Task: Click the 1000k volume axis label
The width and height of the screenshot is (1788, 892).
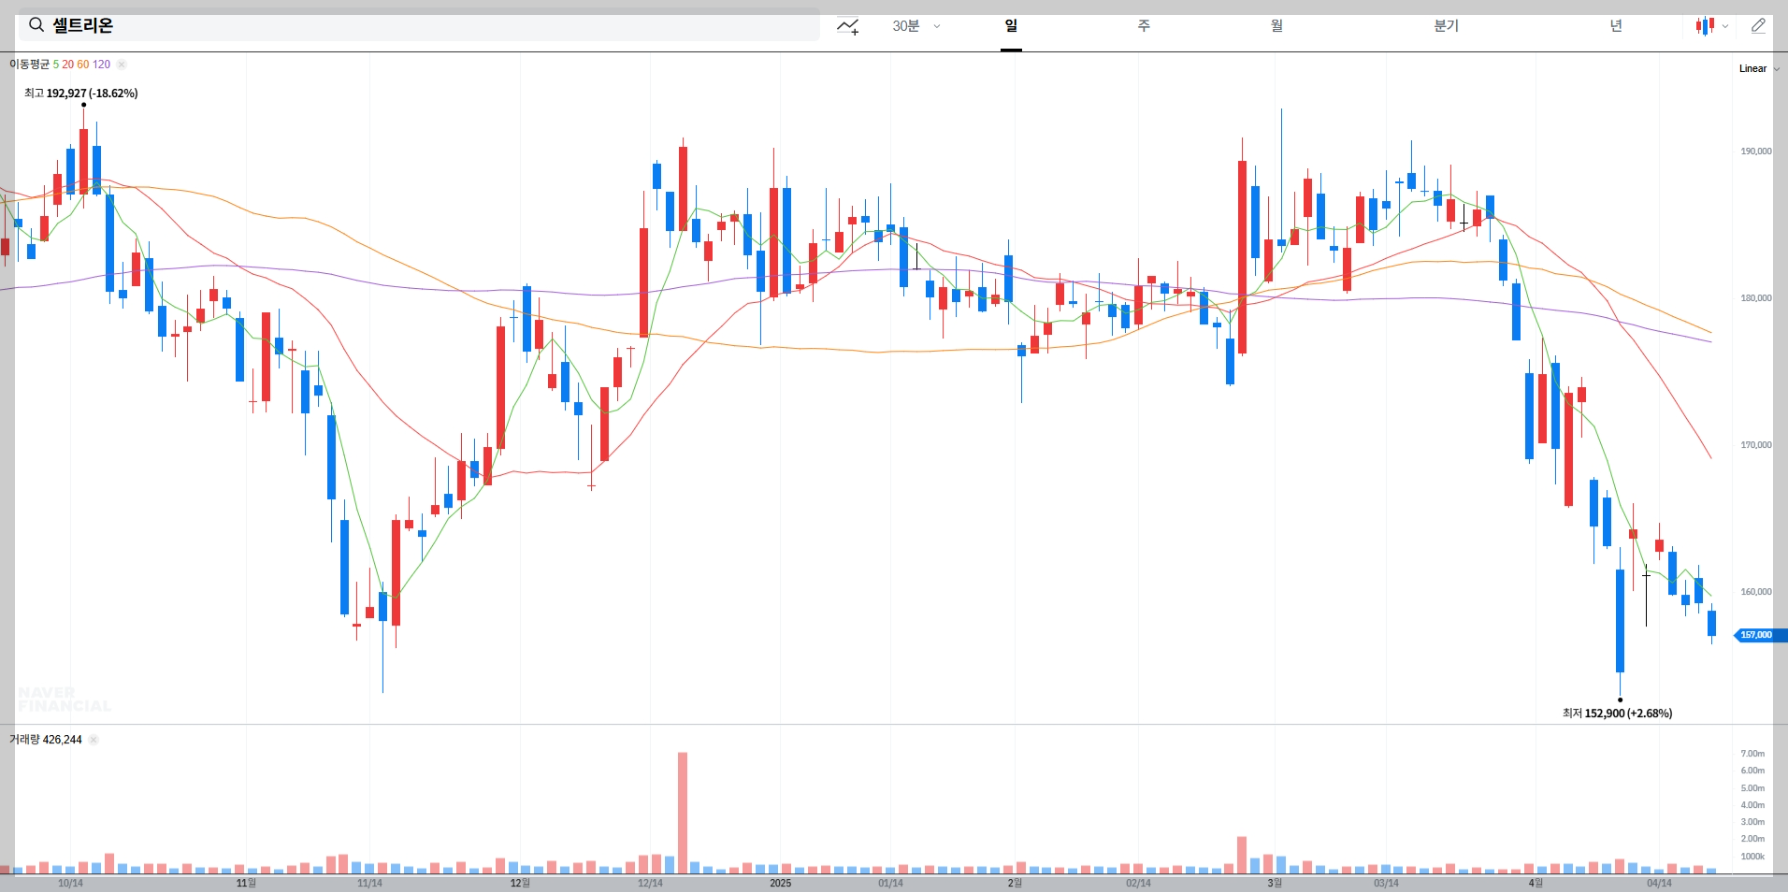Action: (x=1753, y=857)
